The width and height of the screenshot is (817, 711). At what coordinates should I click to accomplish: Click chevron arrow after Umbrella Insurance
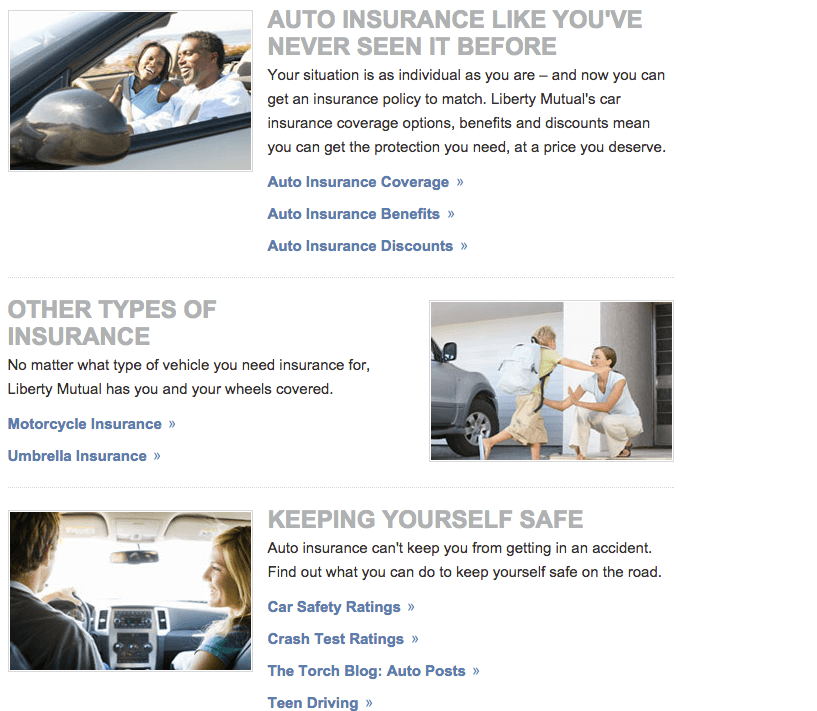(x=157, y=456)
